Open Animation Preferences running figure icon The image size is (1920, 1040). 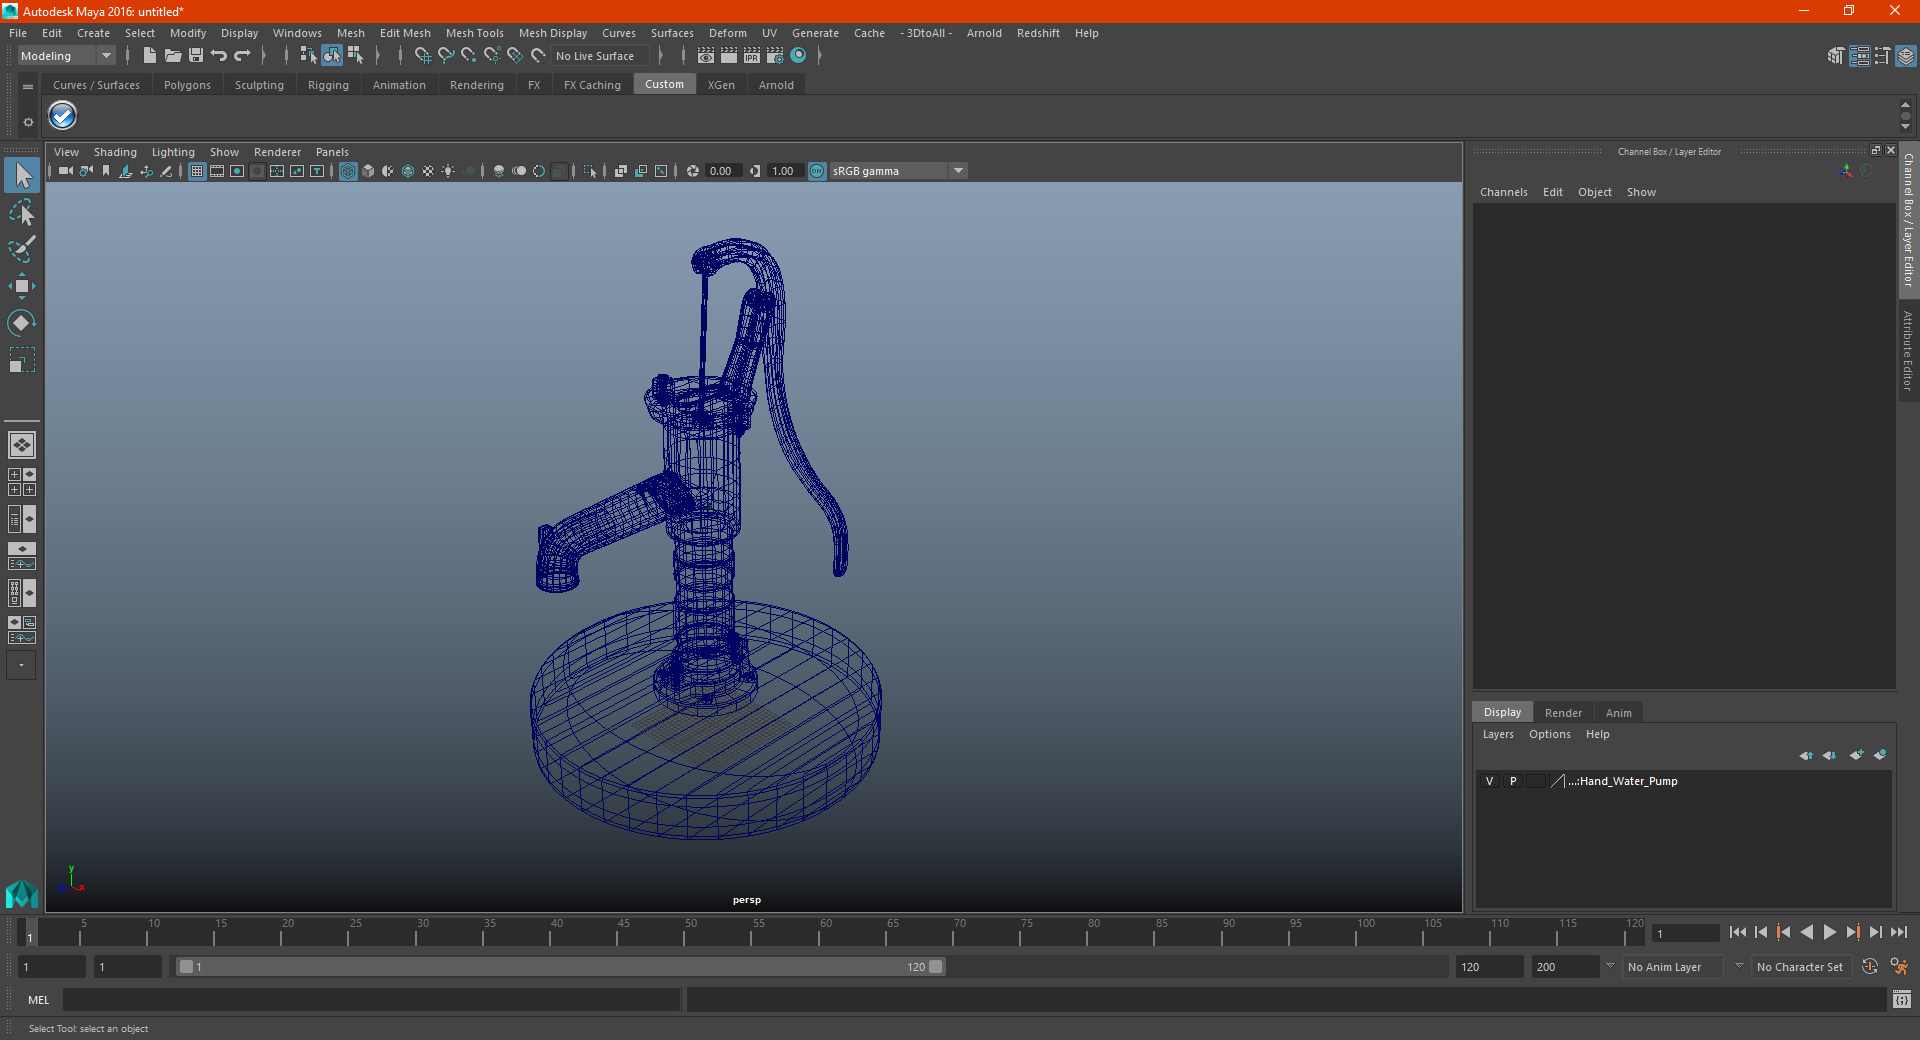(1899, 967)
